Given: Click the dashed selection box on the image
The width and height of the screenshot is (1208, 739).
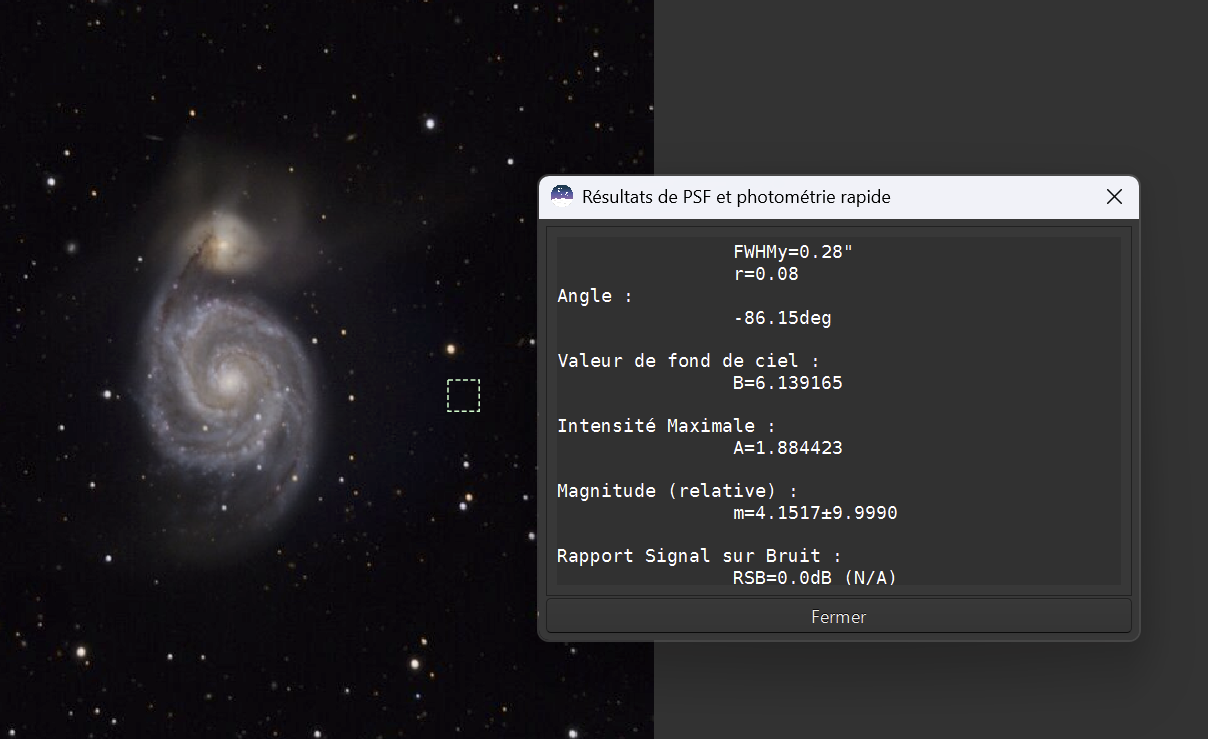Looking at the screenshot, I should [x=463, y=395].
